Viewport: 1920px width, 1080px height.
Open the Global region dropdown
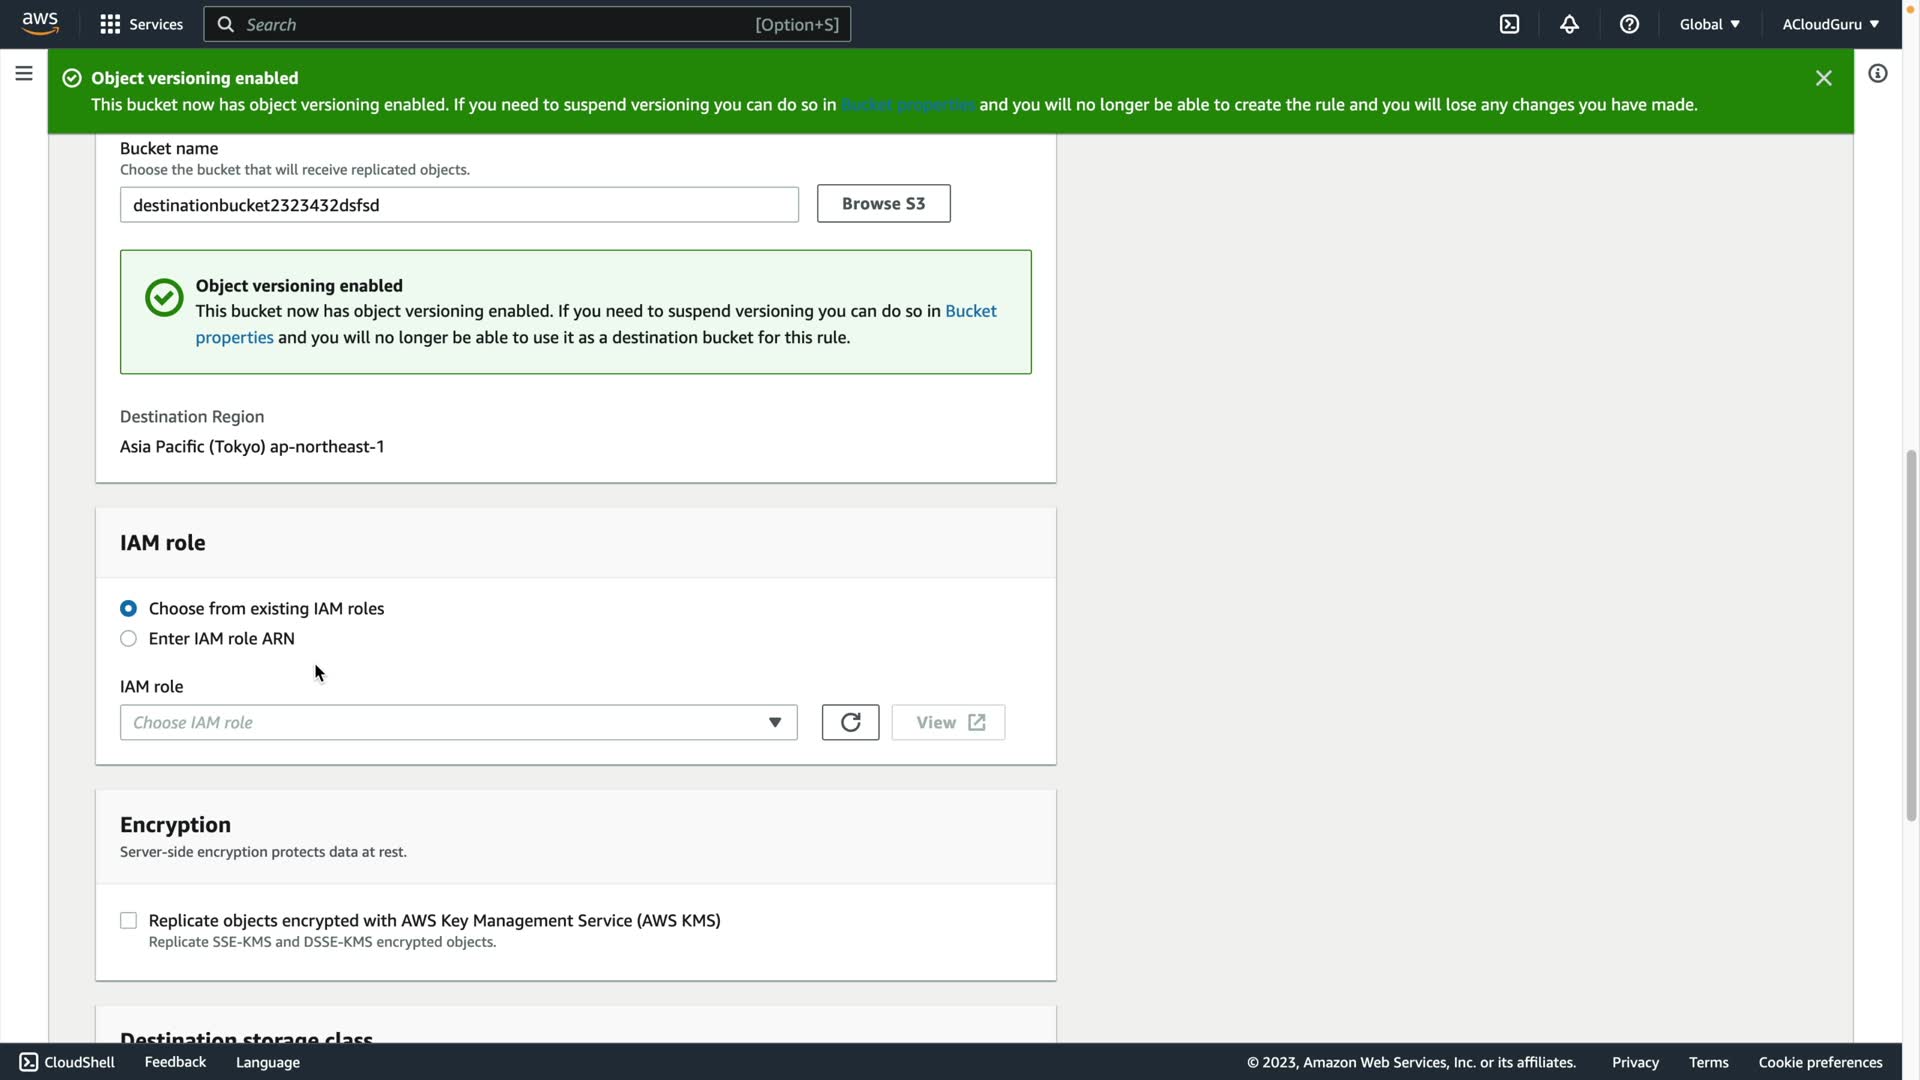pyautogui.click(x=1709, y=24)
